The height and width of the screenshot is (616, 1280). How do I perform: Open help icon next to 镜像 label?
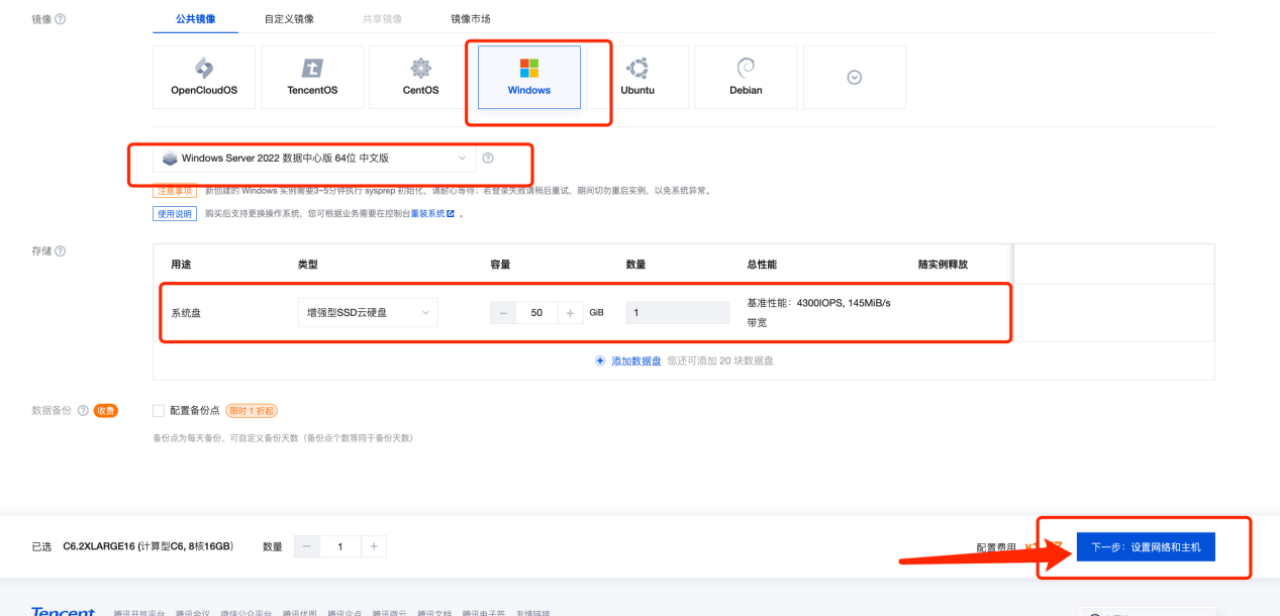pos(61,19)
